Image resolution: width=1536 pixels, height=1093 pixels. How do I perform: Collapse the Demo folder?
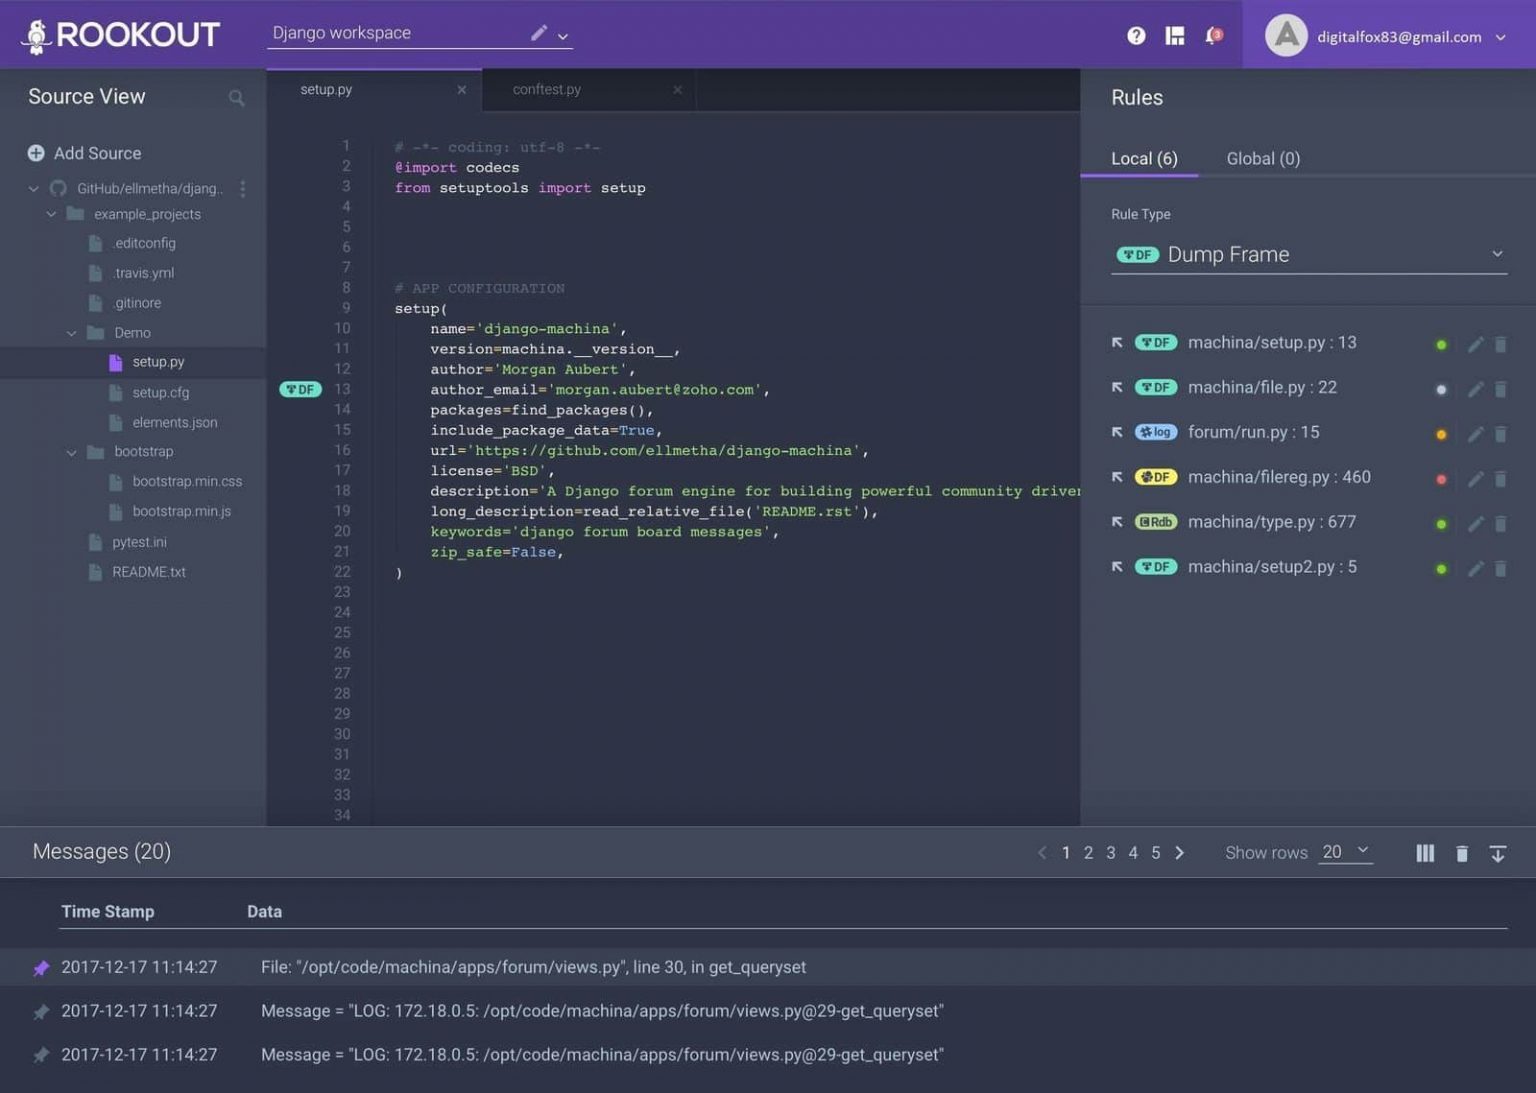click(71, 333)
